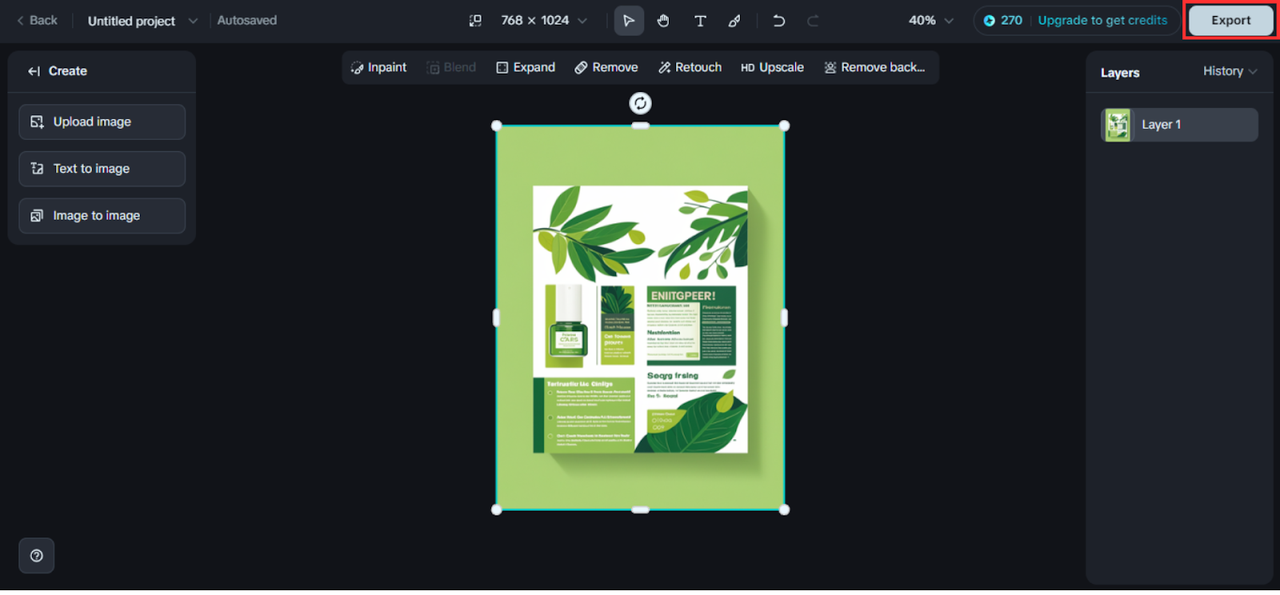Click the Export button
This screenshot has height=595, width=1280.
click(1231, 20)
